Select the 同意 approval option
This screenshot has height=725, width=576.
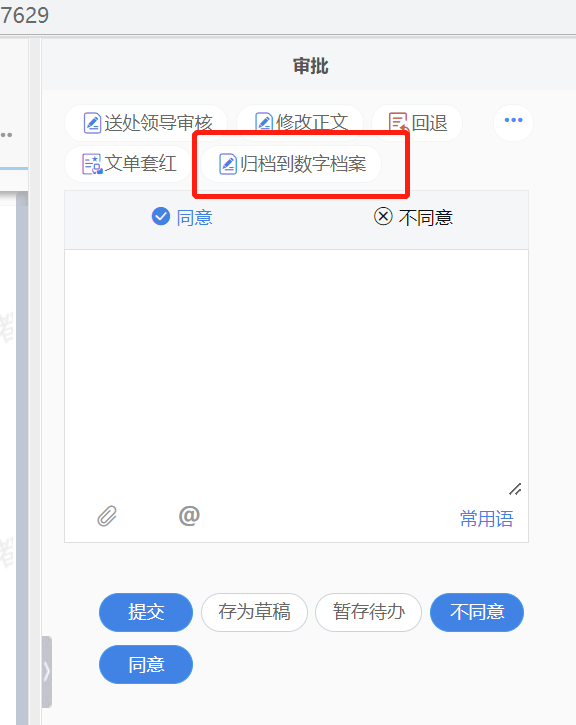pyautogui.click(x=182, y=217)
